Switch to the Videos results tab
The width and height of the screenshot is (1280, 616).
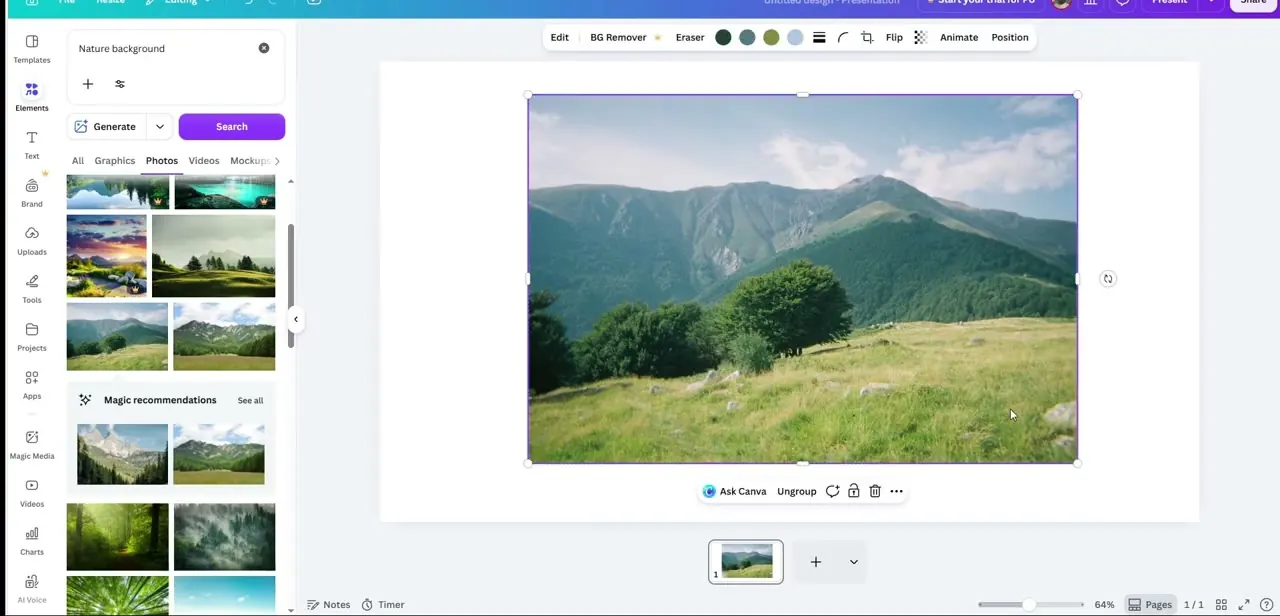pos(204,161)
